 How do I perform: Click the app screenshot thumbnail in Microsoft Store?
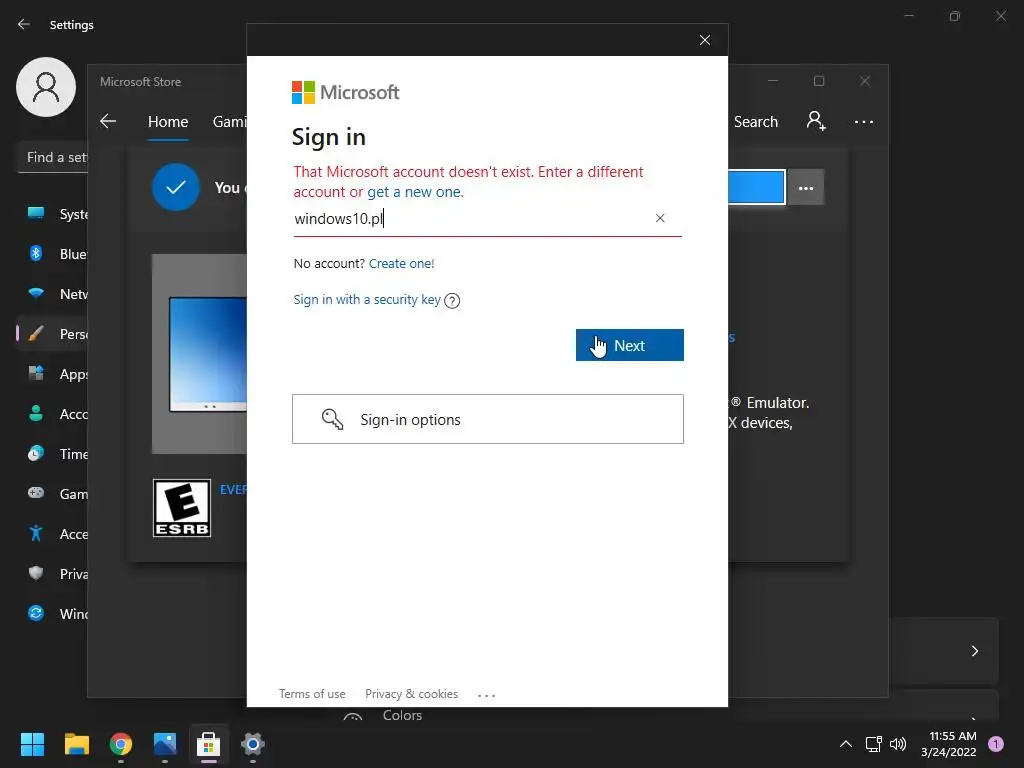pyautogui.click(x=200, y=354)
